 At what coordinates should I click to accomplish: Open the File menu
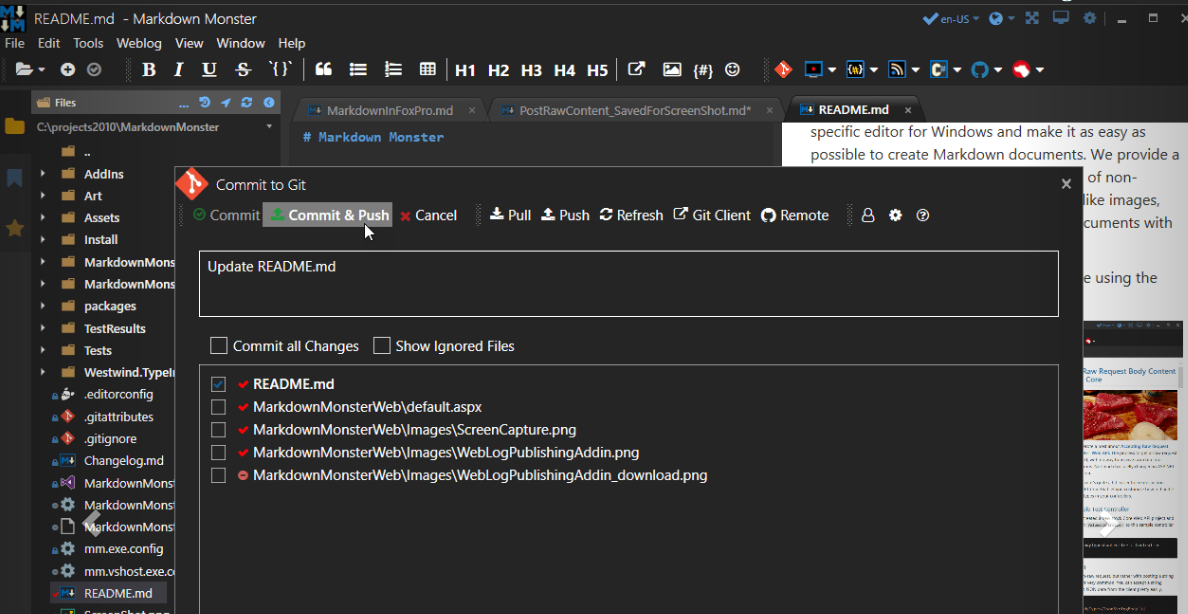14,43
